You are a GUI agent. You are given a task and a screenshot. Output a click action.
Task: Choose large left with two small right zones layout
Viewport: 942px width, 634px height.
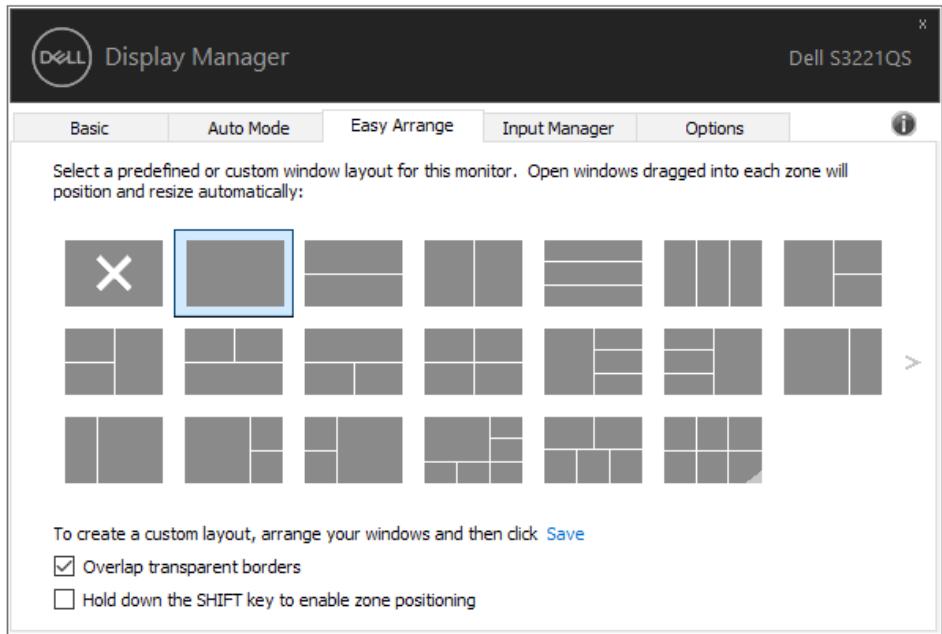tap(234, 450)
